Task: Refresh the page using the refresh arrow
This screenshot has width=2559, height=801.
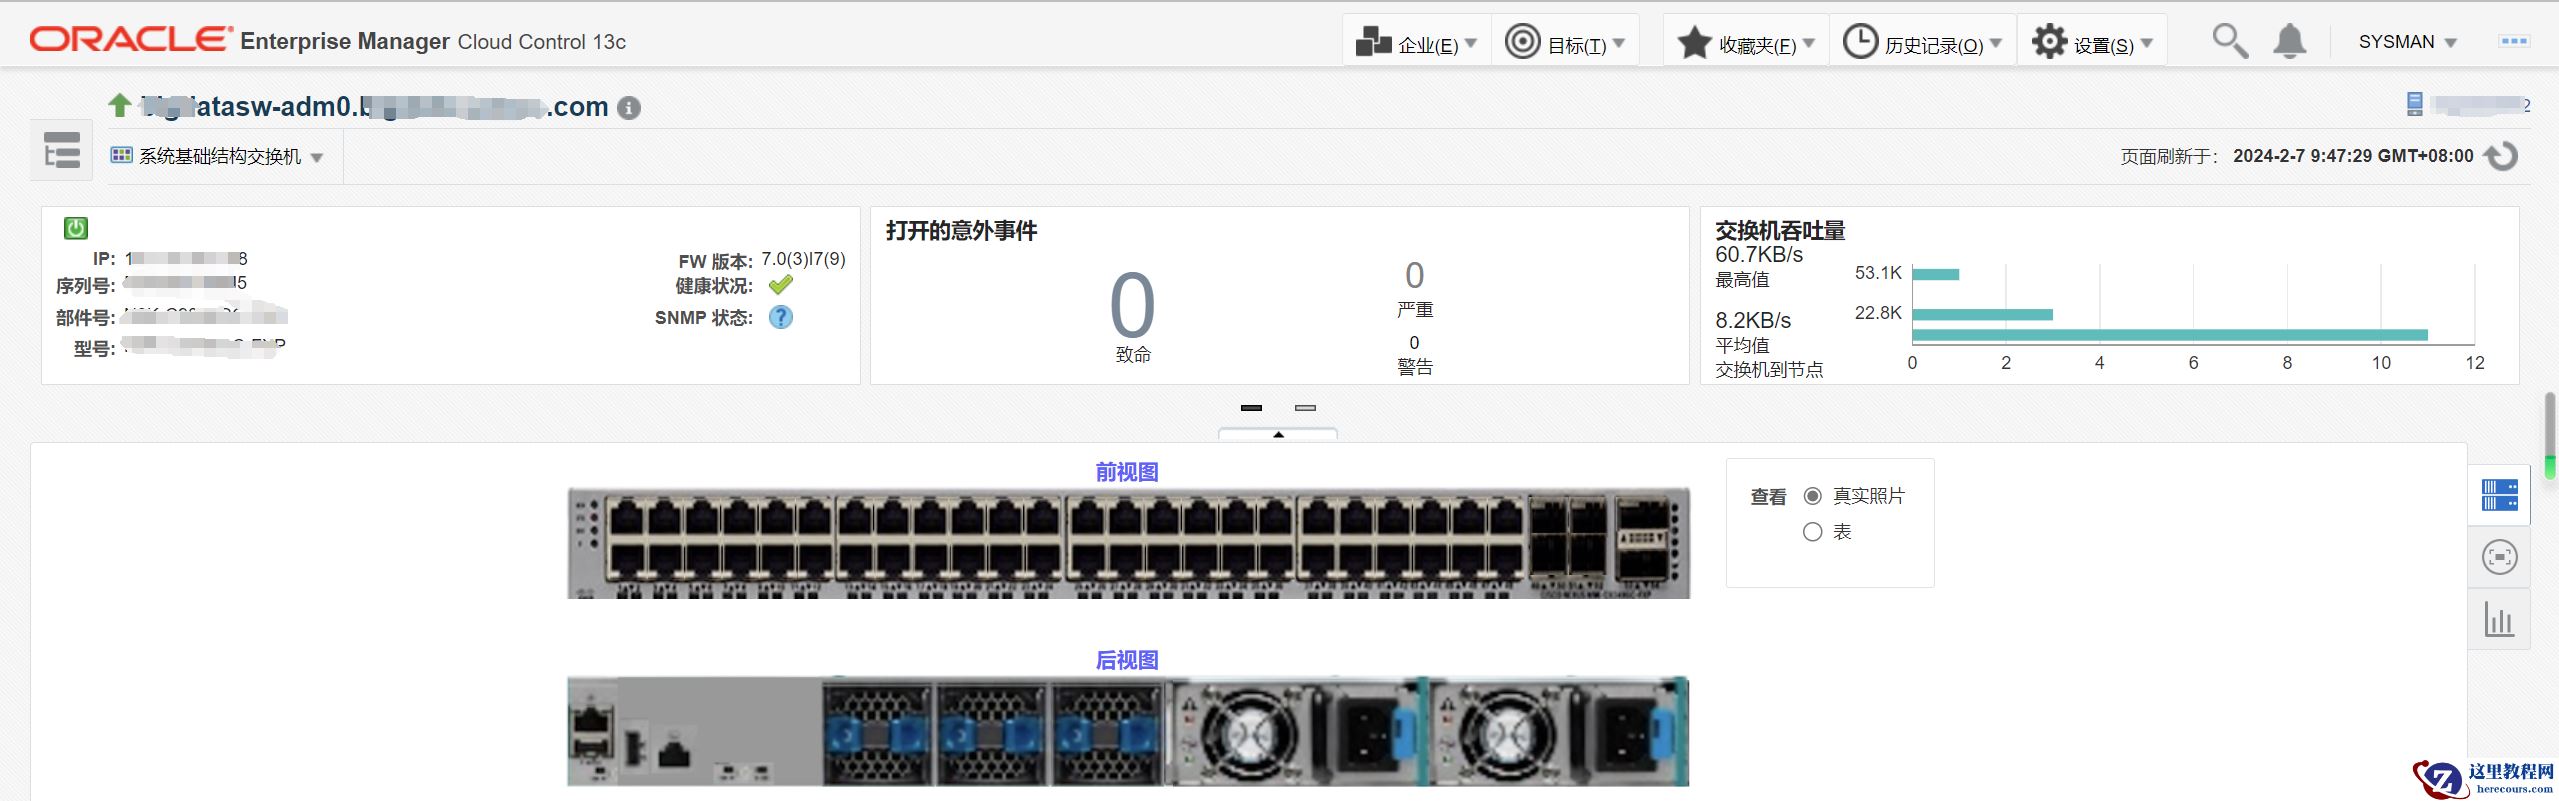Action: [x=2501, y=156]
